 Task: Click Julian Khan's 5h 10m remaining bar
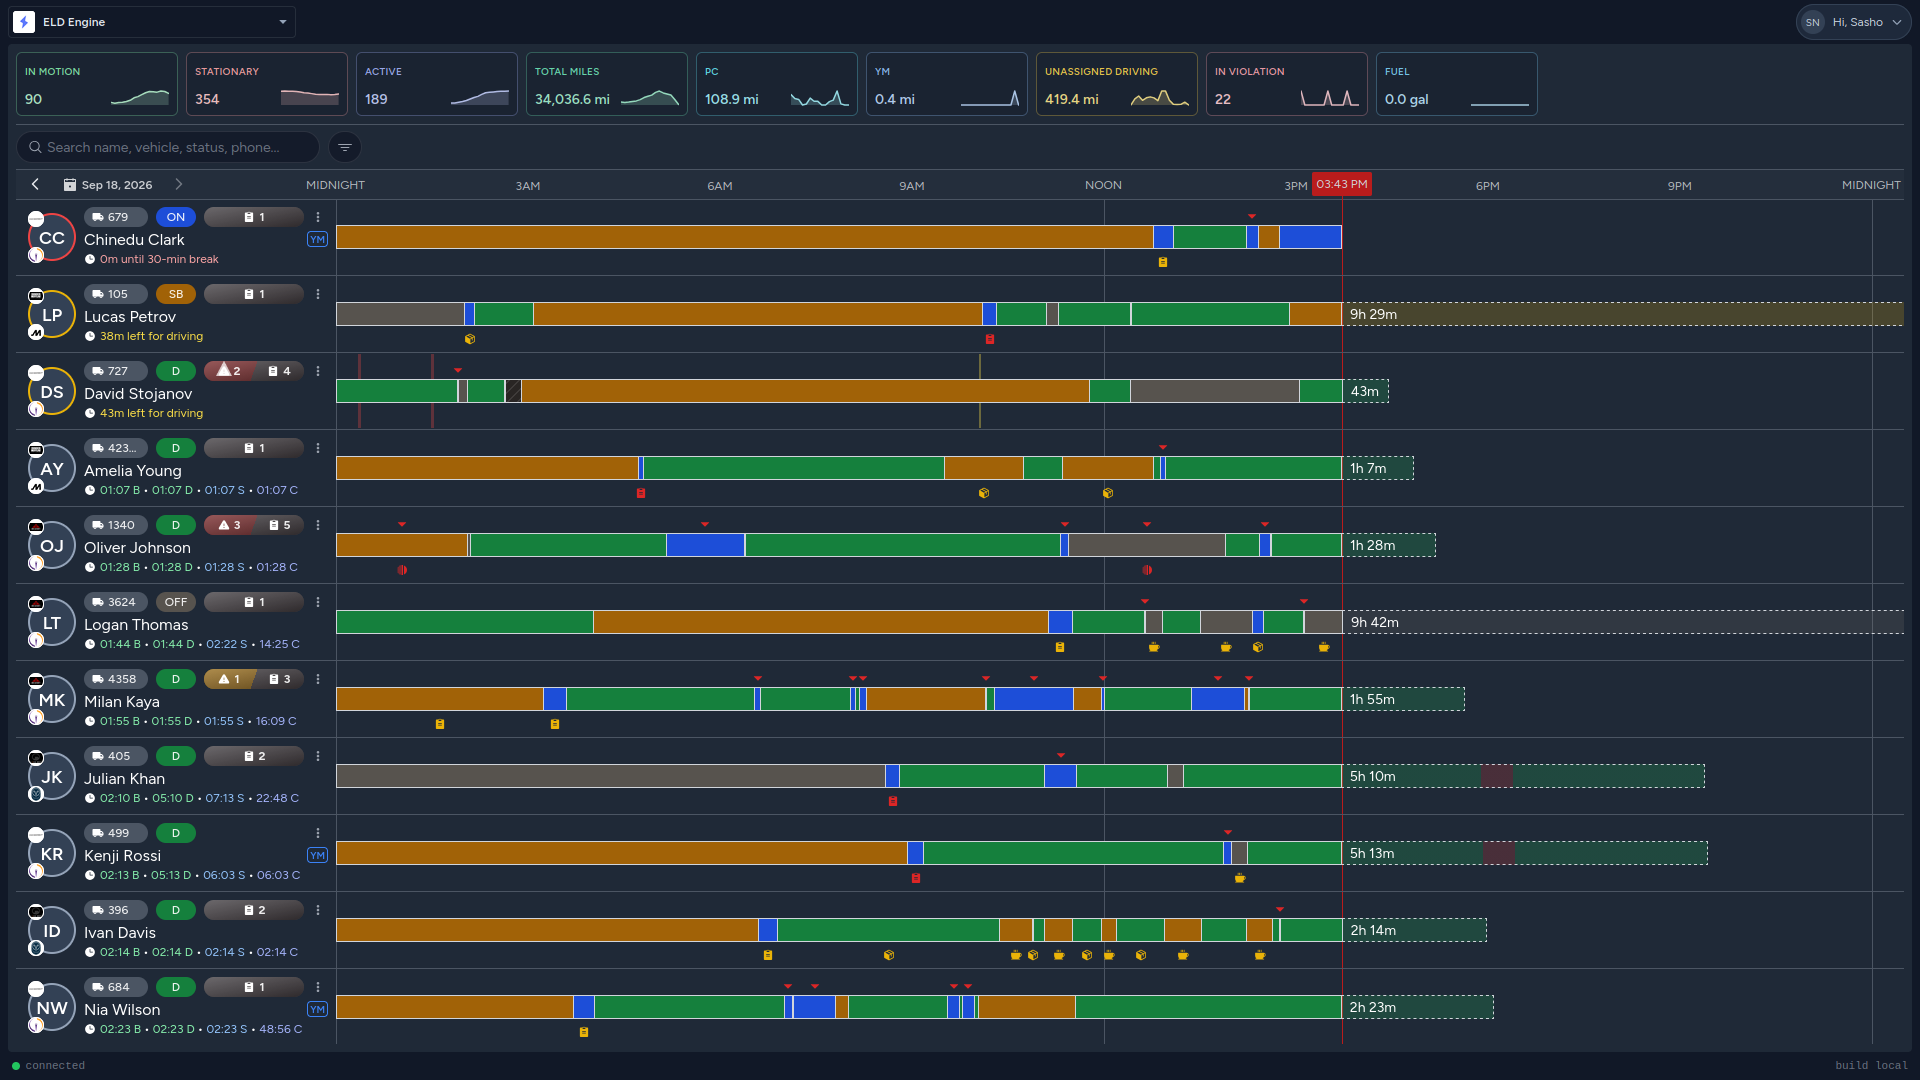(x=1524, y=776)
